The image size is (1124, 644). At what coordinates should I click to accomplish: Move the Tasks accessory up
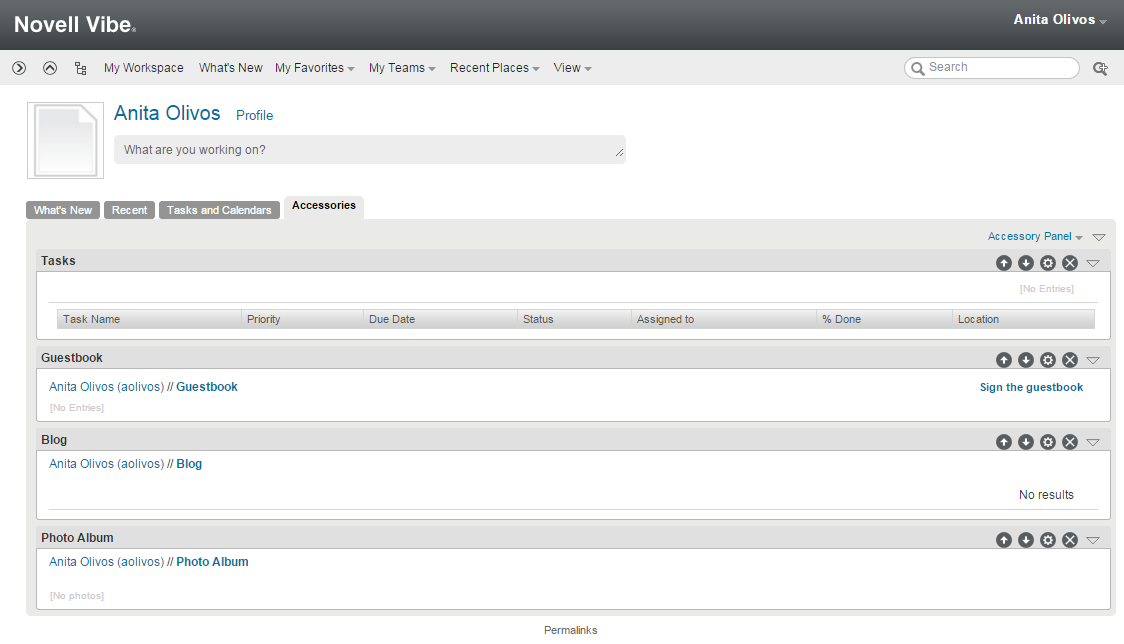point(1004,263)
